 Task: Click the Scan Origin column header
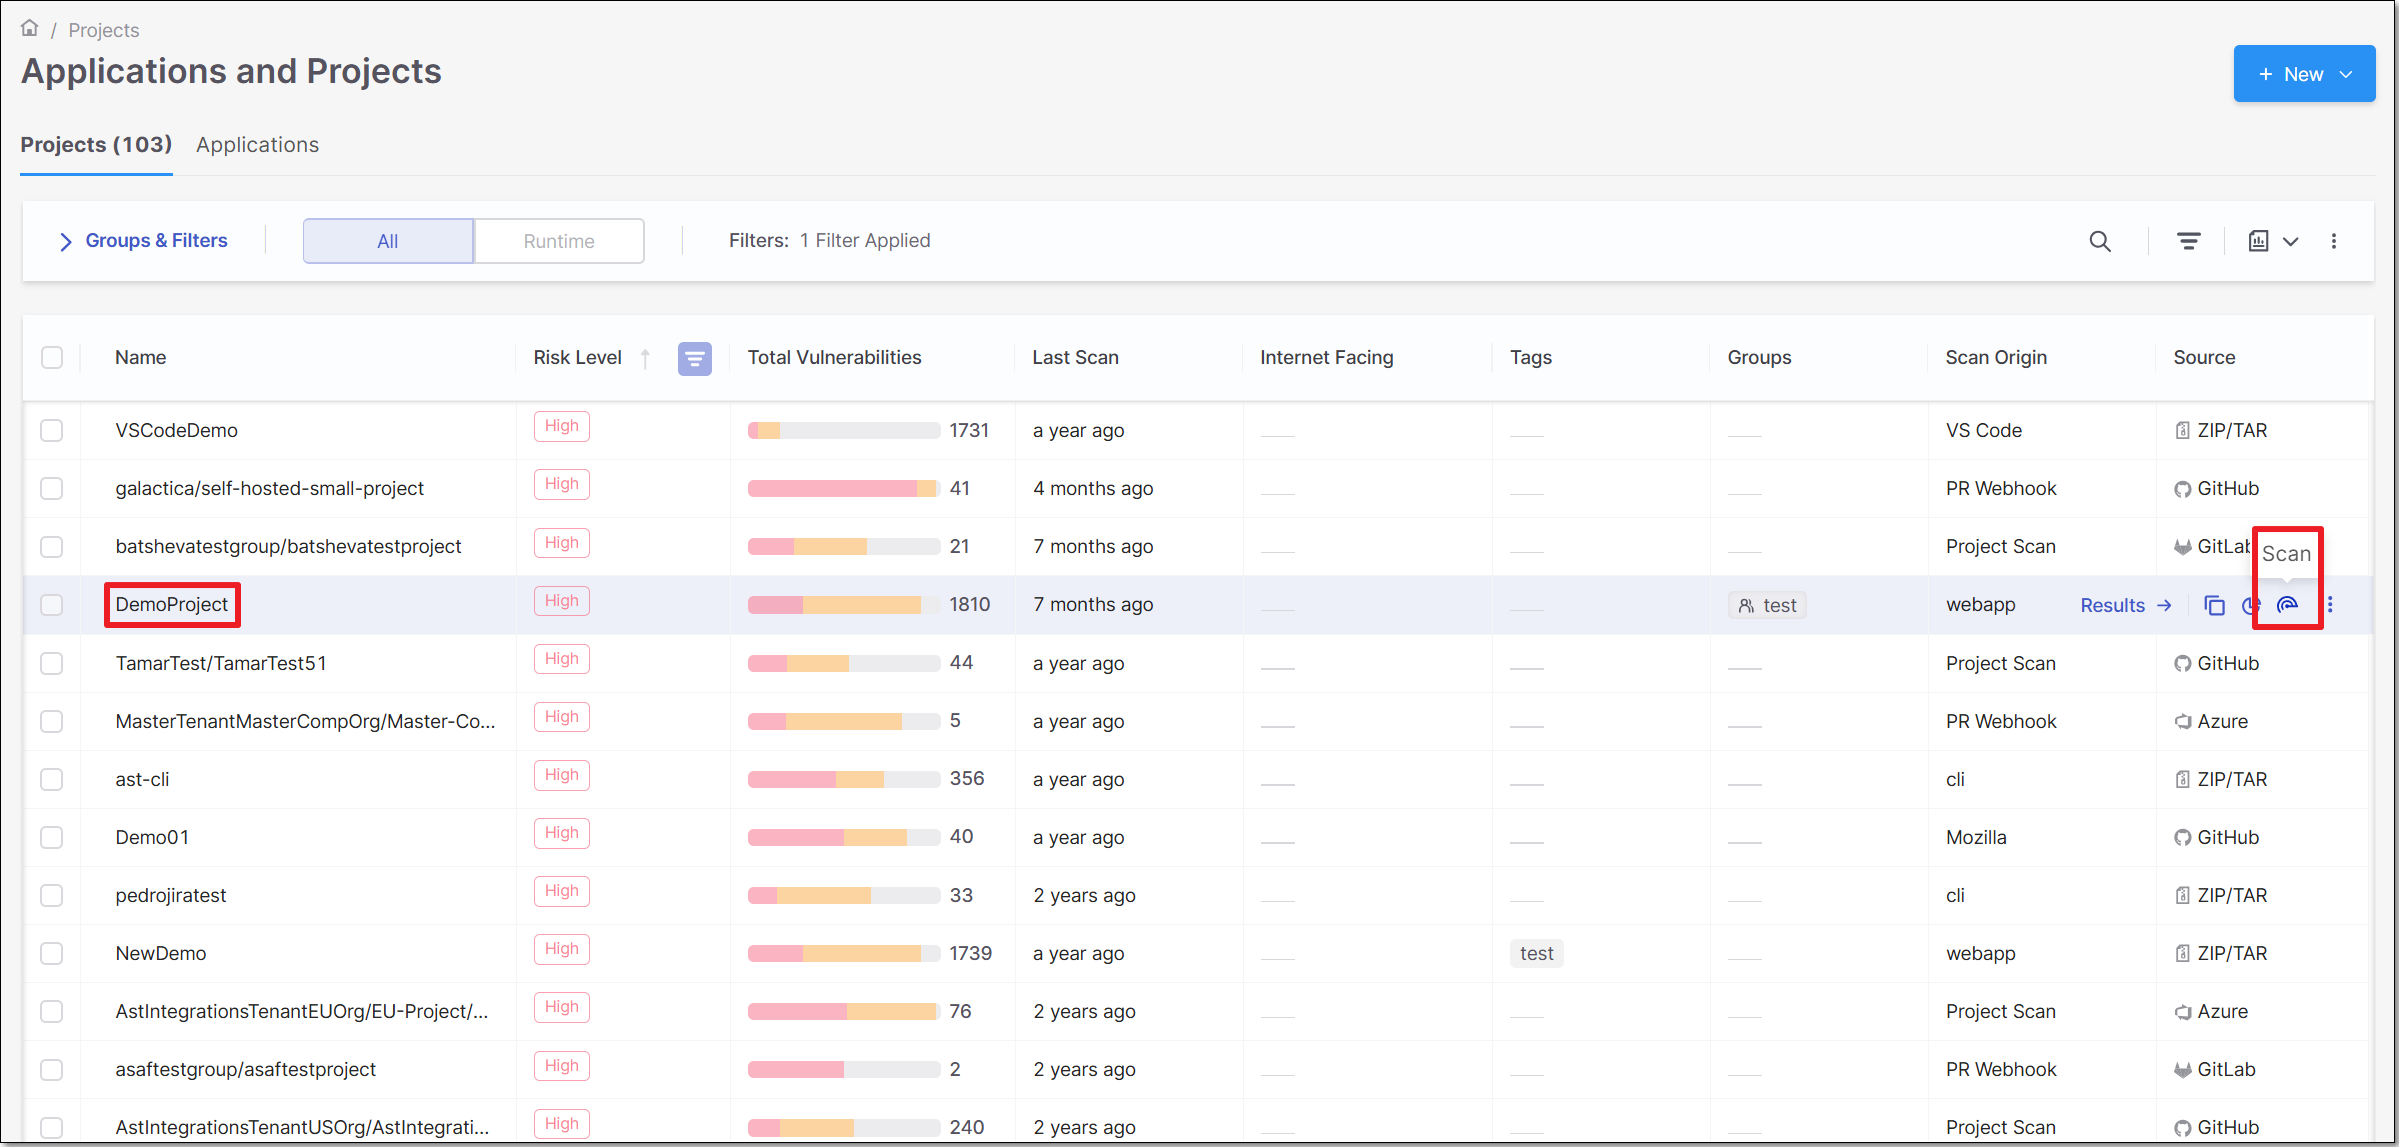click(x=1996, y=358)
